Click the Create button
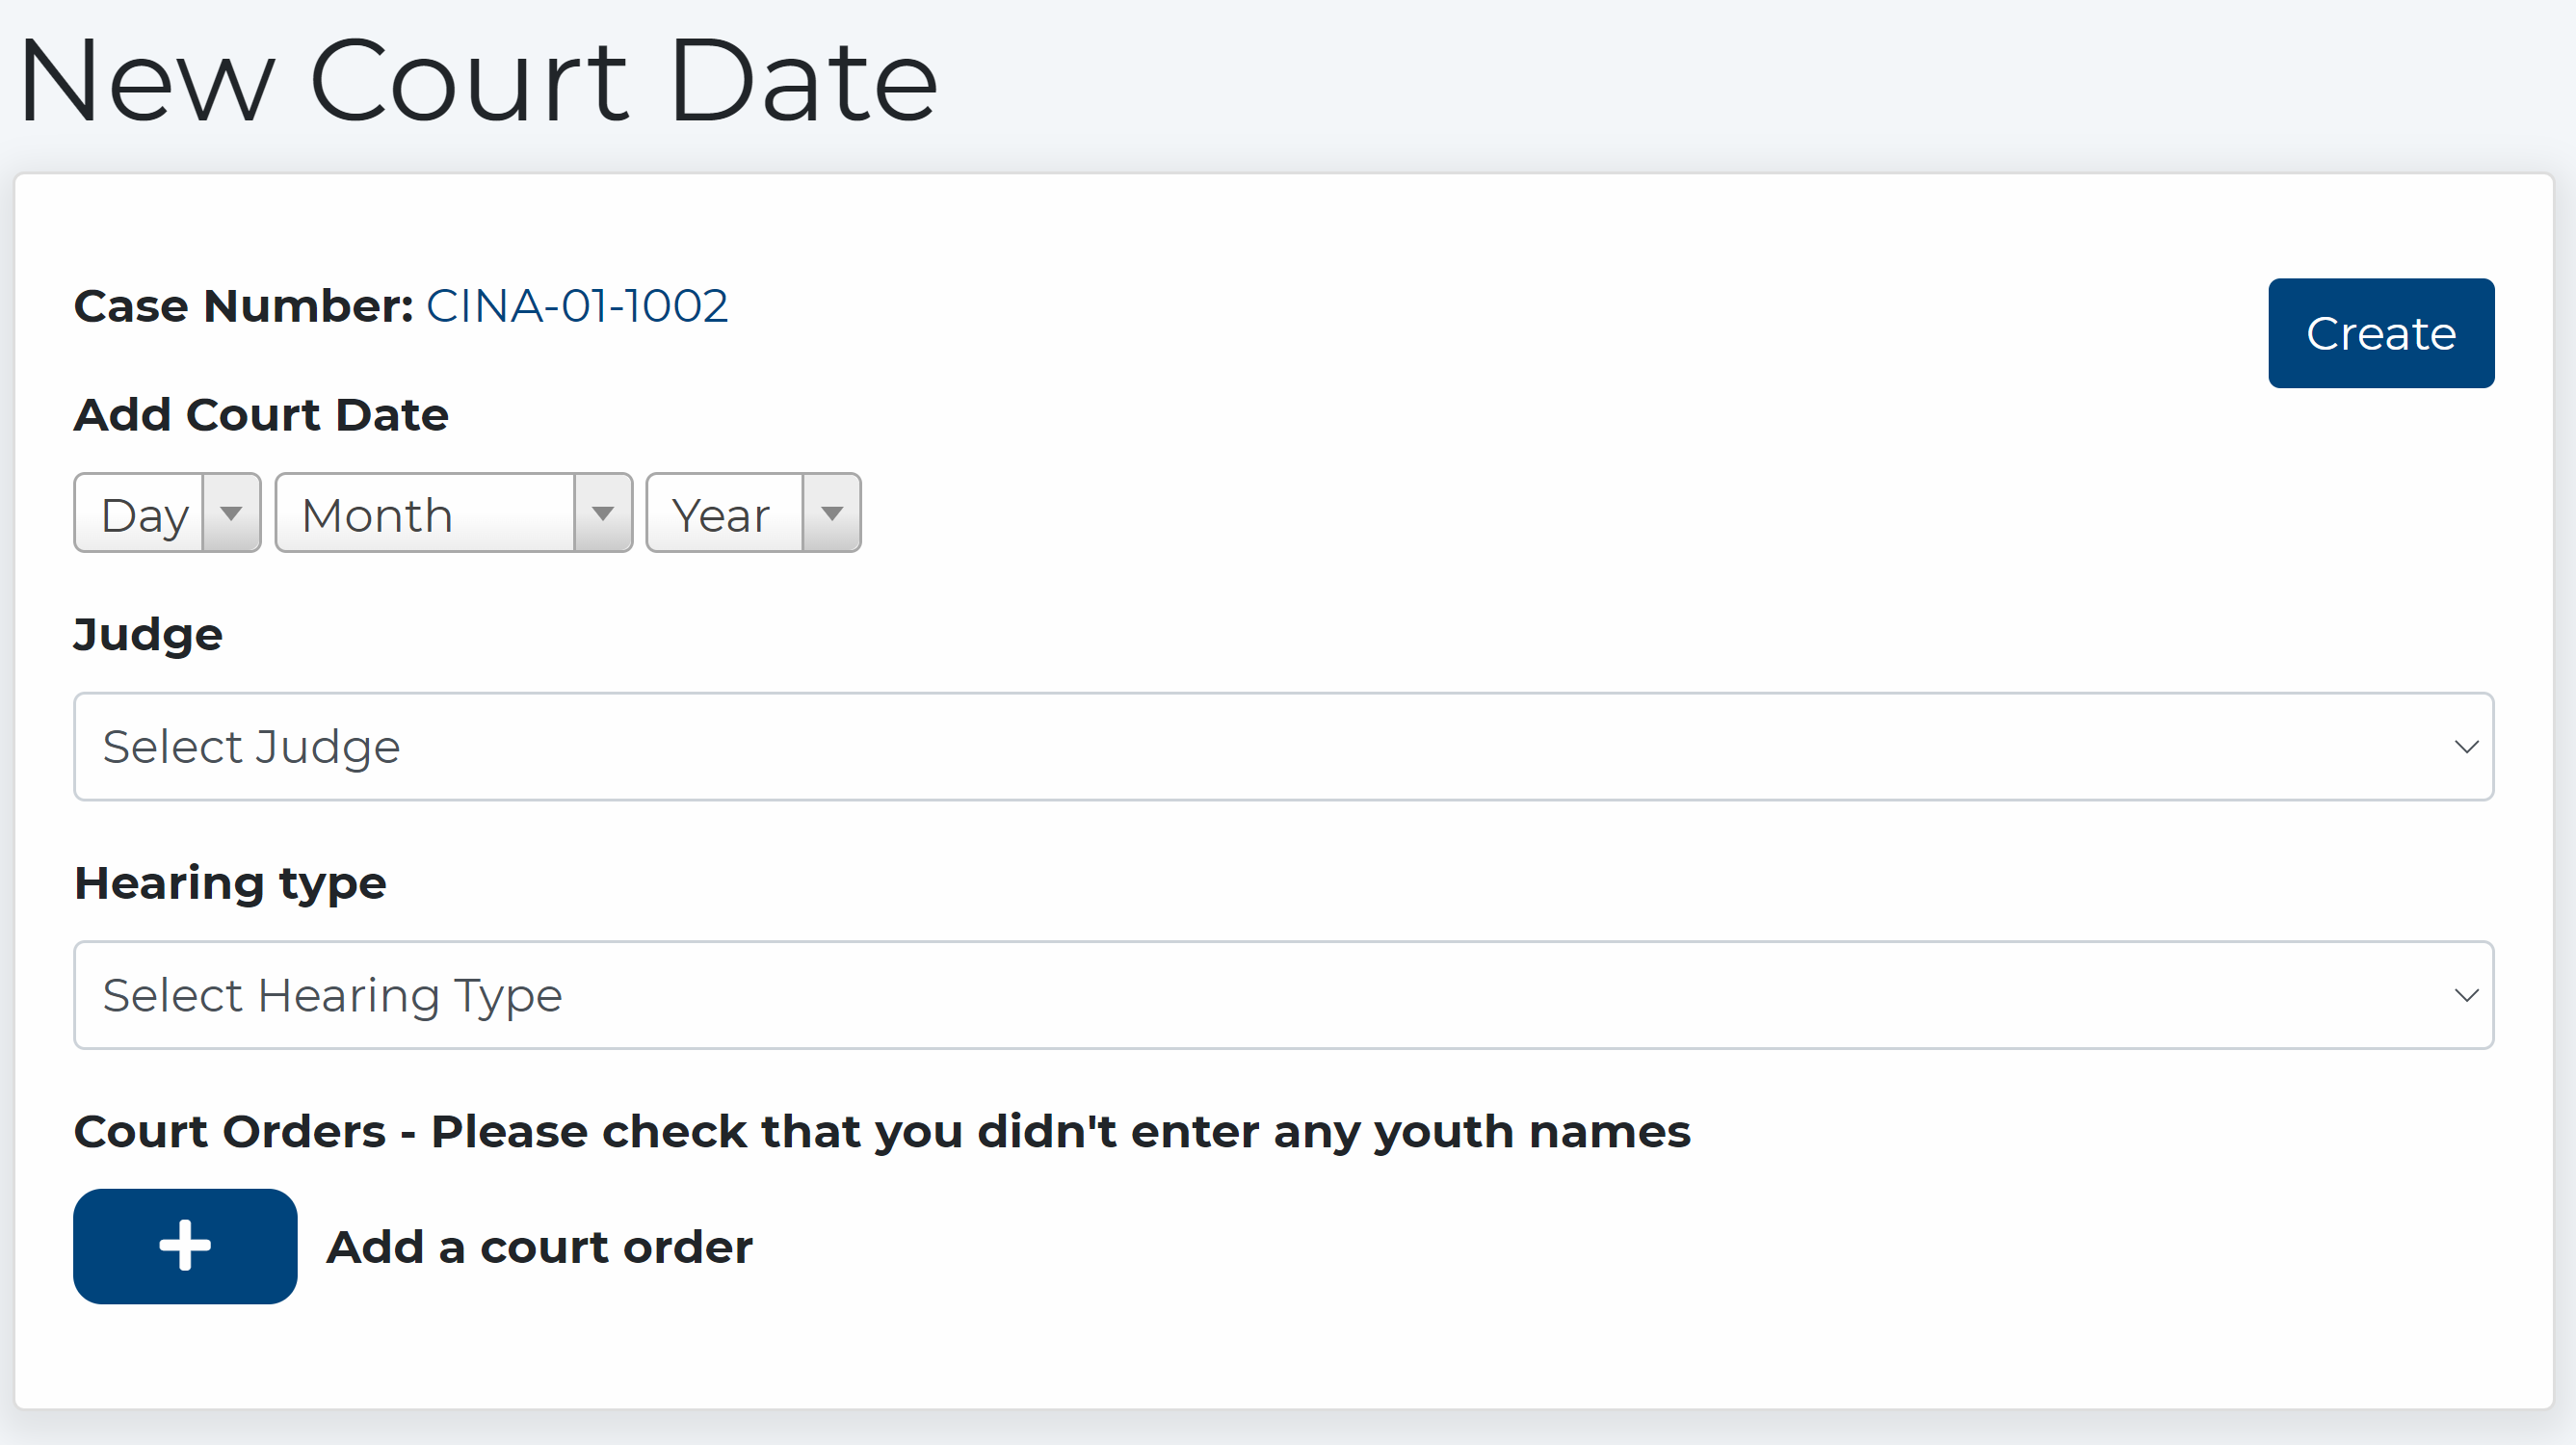Screen dimensions: 2576x1445 coord(2381,333)
